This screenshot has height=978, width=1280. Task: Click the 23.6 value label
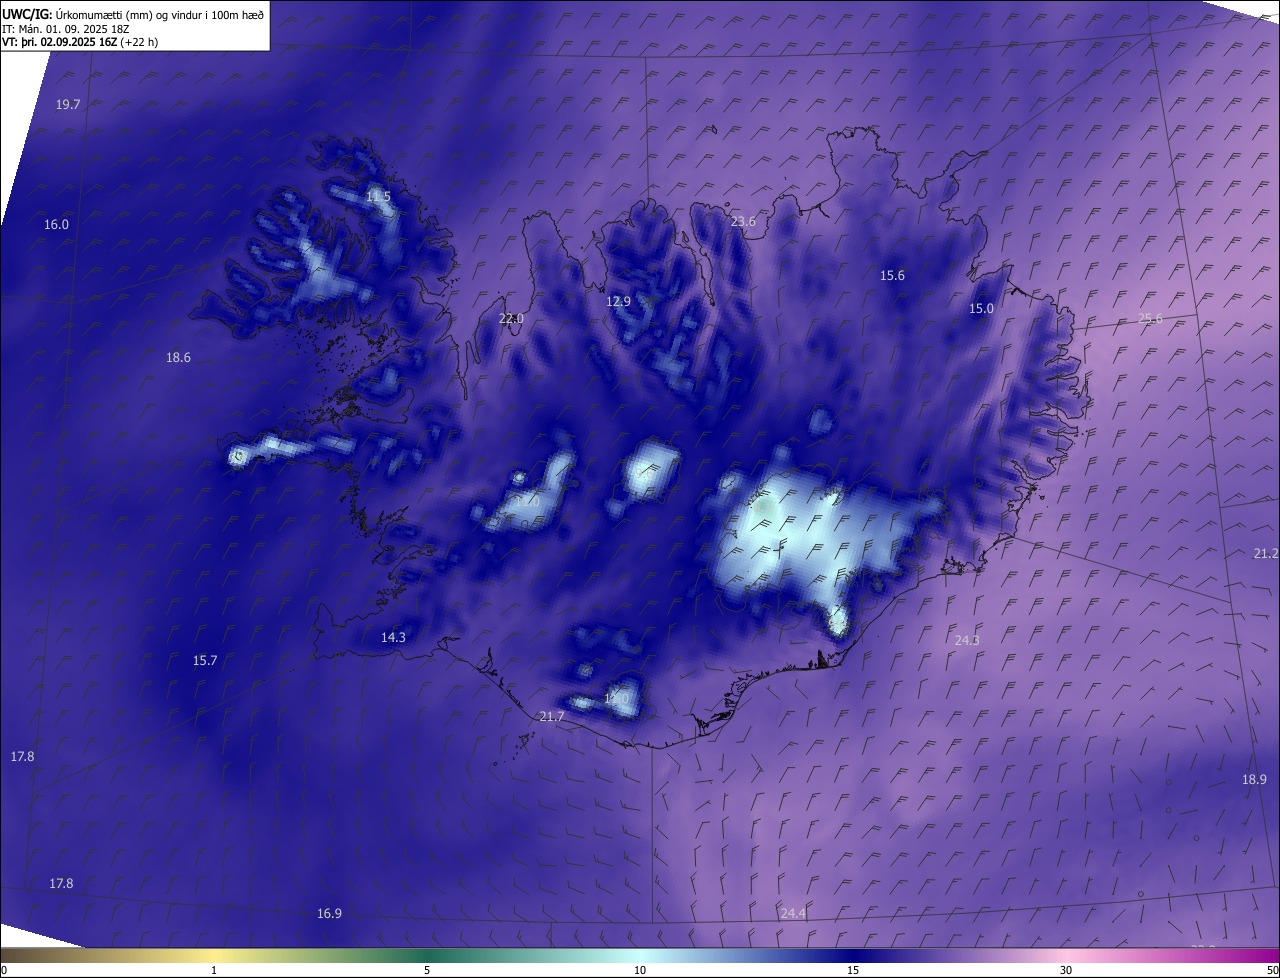coord(743,221)
